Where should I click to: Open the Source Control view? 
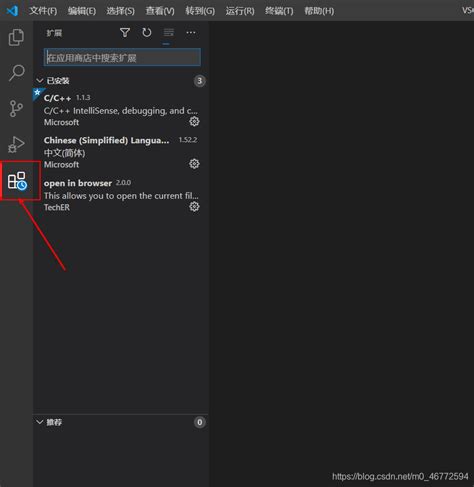coord(16,109)
